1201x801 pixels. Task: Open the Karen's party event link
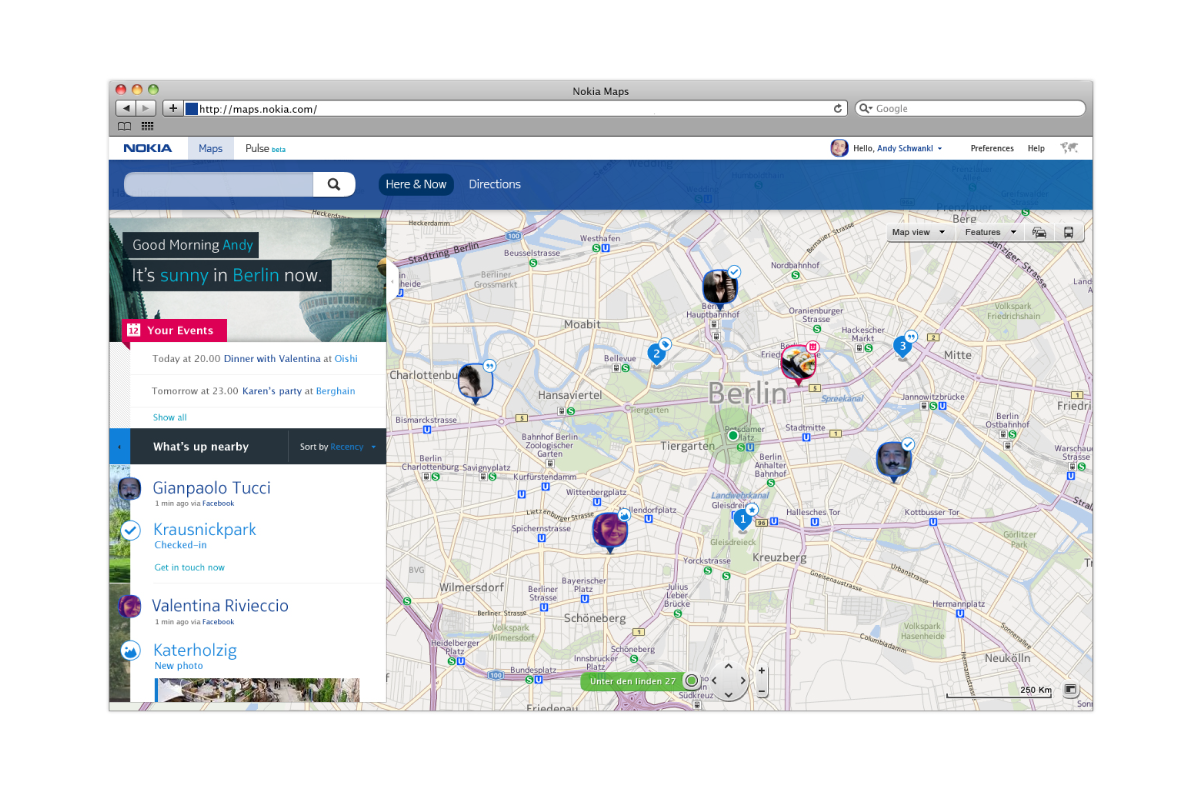point(272,391)
